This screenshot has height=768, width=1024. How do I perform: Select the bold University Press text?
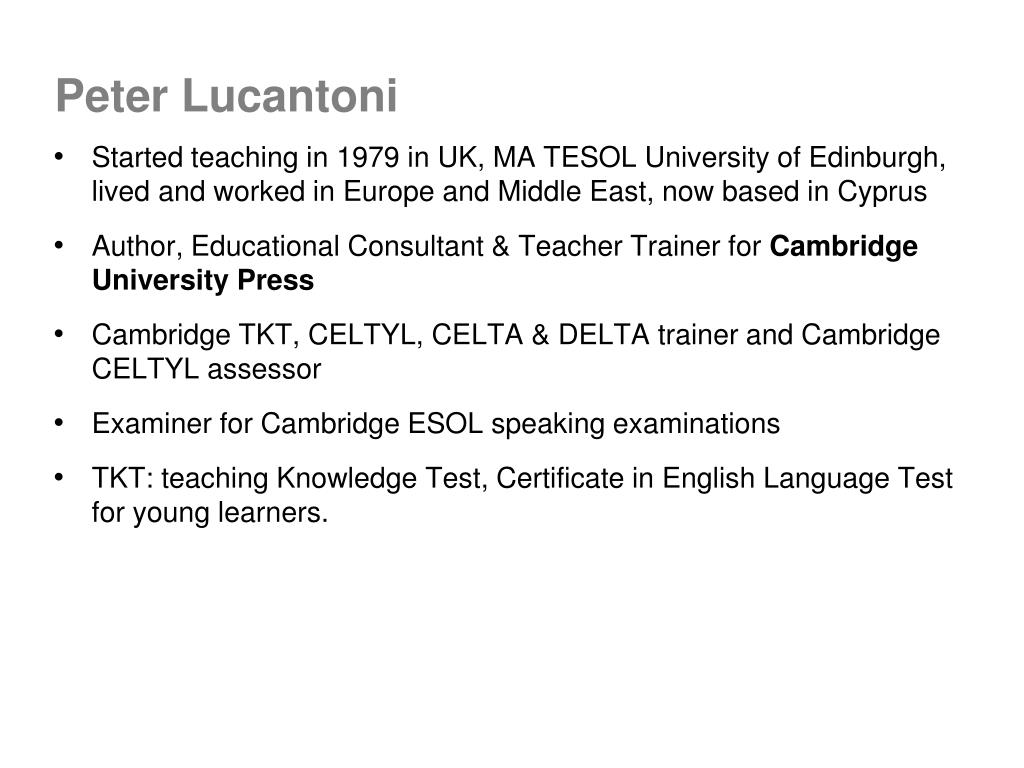tap(203, 280)
